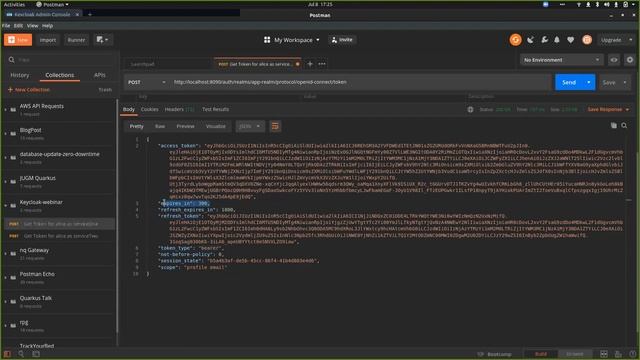Viewport: 640px width, 360px height.
Task: Toggle sidebar icon in status bar
Action: [7, 354]
